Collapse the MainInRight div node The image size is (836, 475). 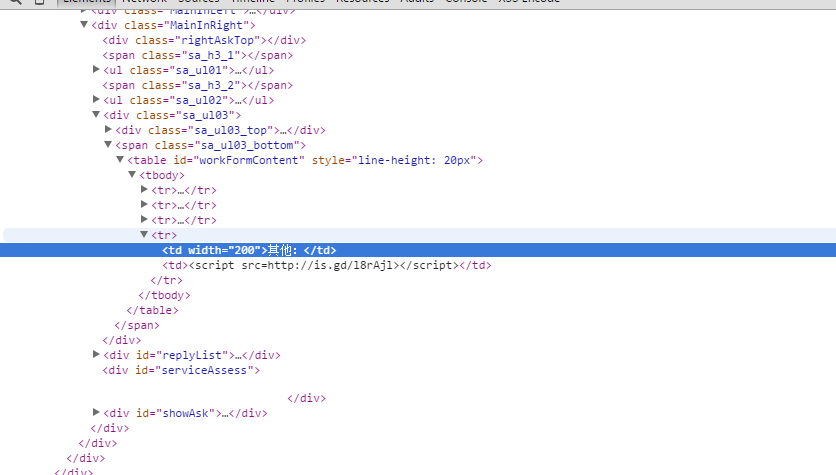coord(84,25)
